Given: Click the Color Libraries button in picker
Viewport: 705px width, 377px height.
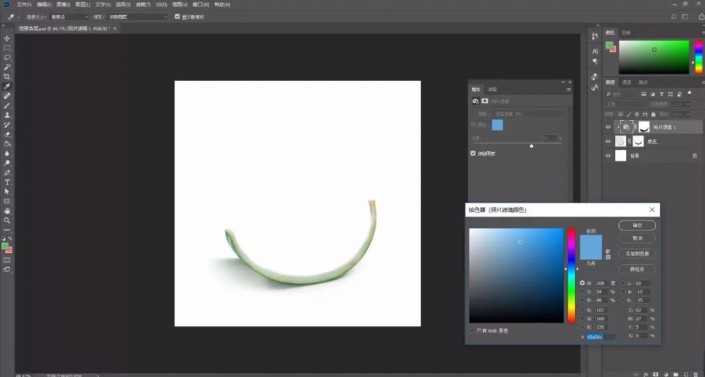Looking at the screenshot, I should (x=637, y=254).
